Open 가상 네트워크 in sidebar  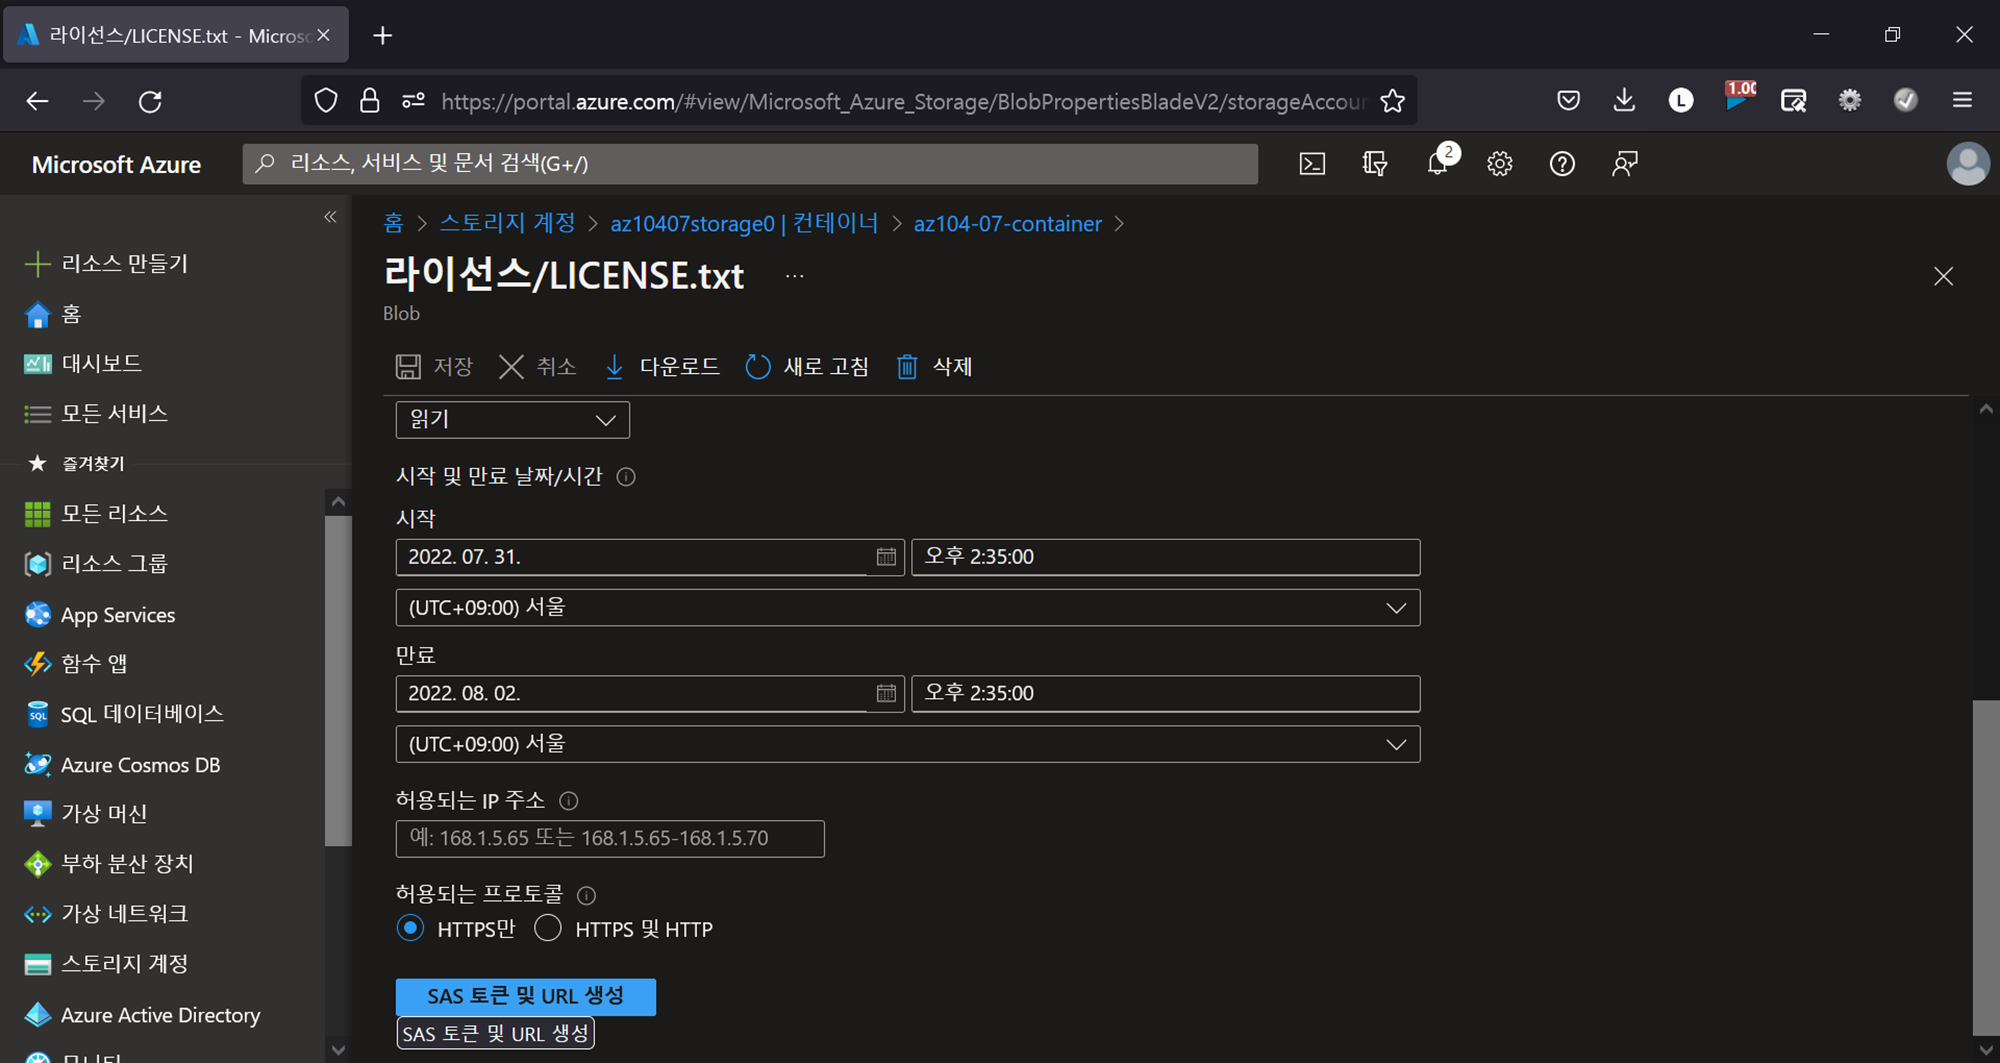[x=106, y=914]
